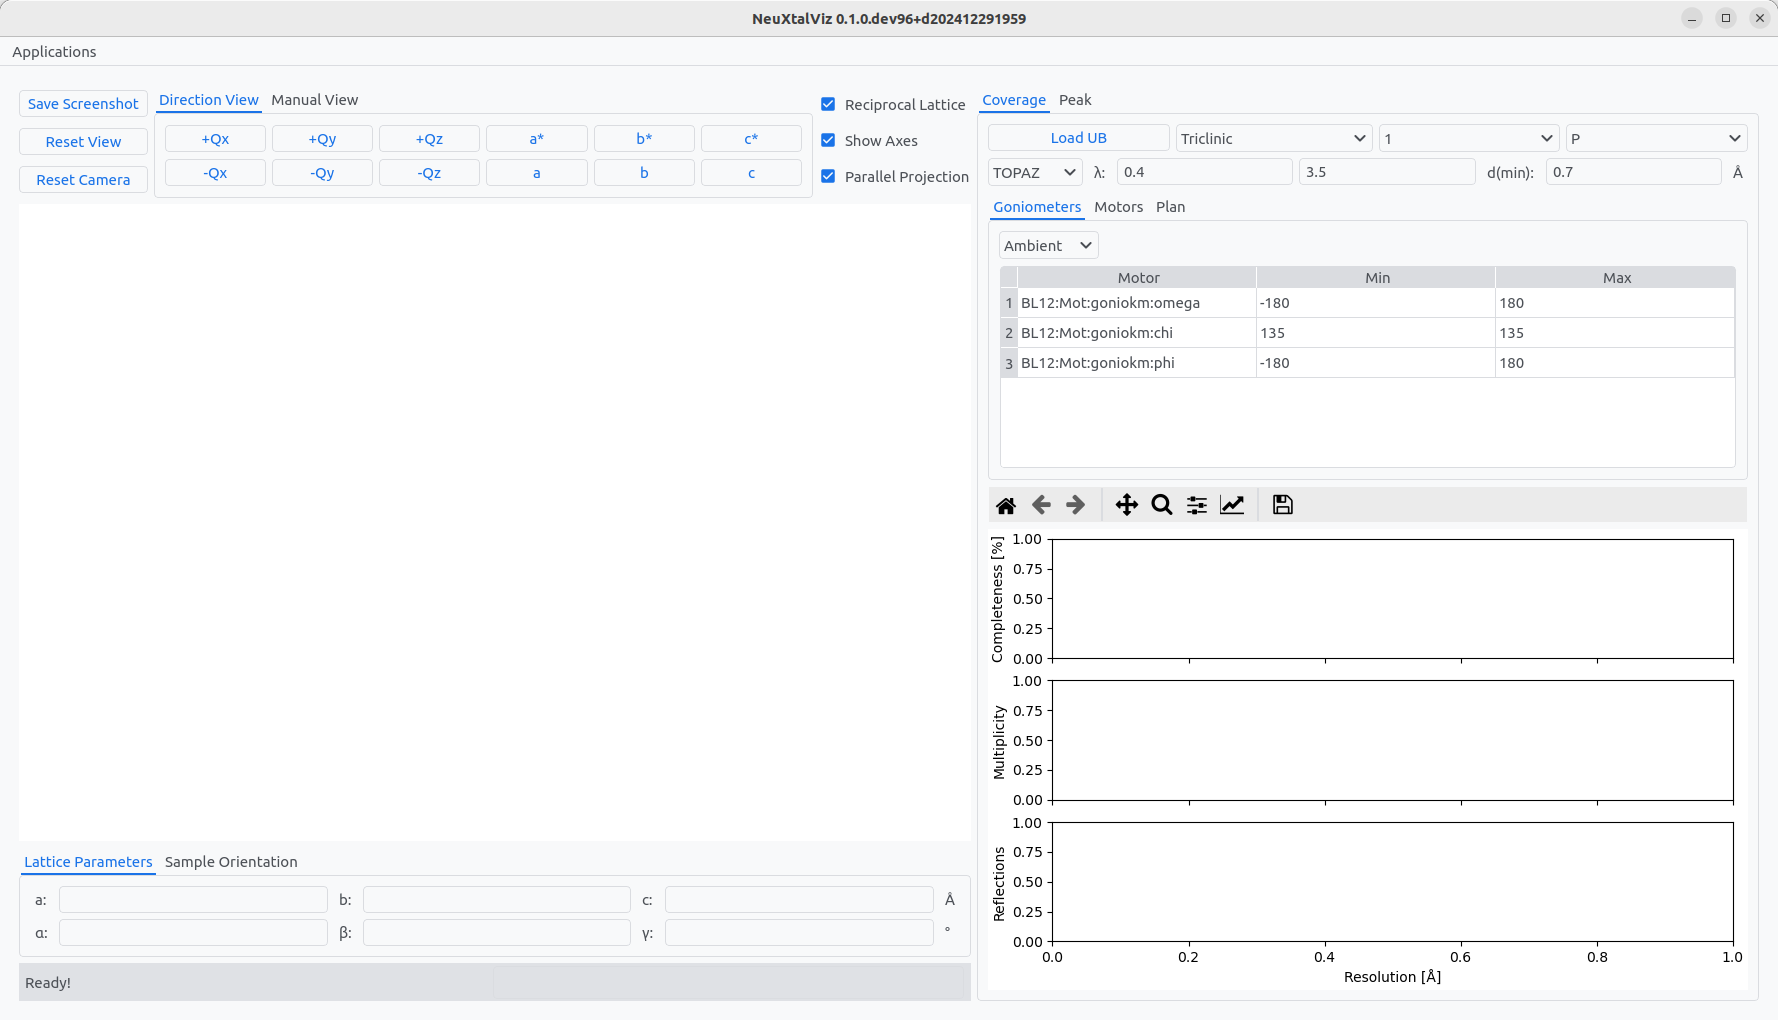Viewport: 1778px width, 1020px height.
Task: Select the Pan axes tool
Action: pos(1126,505)
